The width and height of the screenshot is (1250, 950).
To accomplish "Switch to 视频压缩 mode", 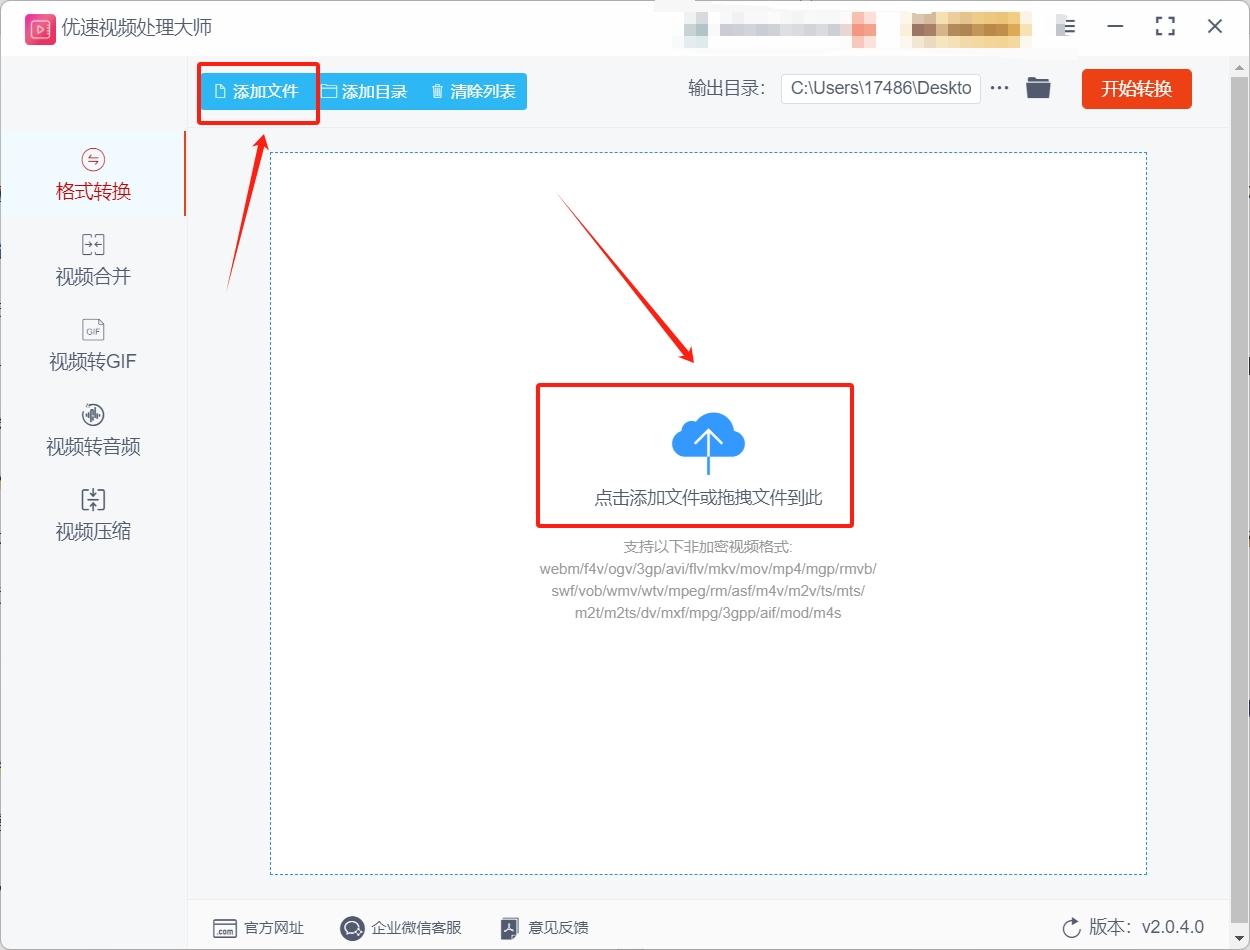I will 92,515.
